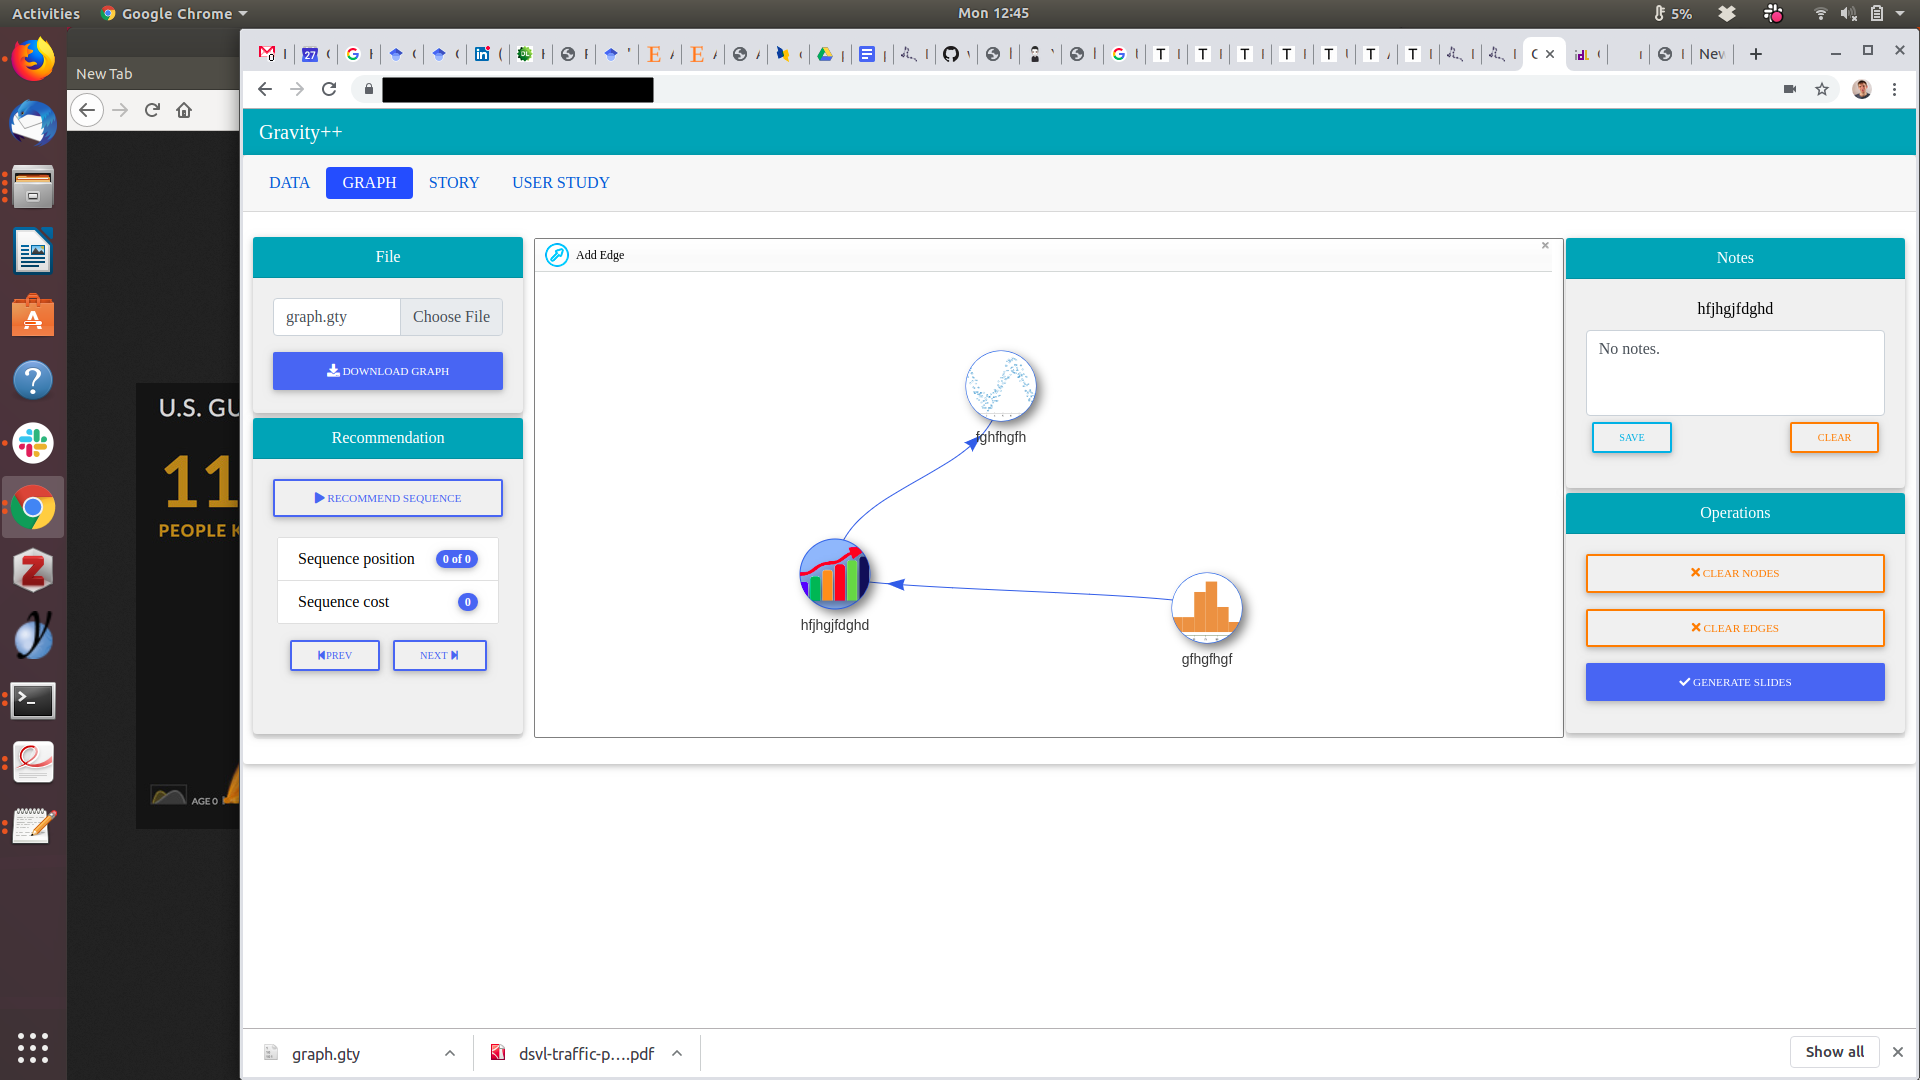
Task: Open the Chrome three-dot menu
Action: pyautogui.click(x=1894, y=90)
